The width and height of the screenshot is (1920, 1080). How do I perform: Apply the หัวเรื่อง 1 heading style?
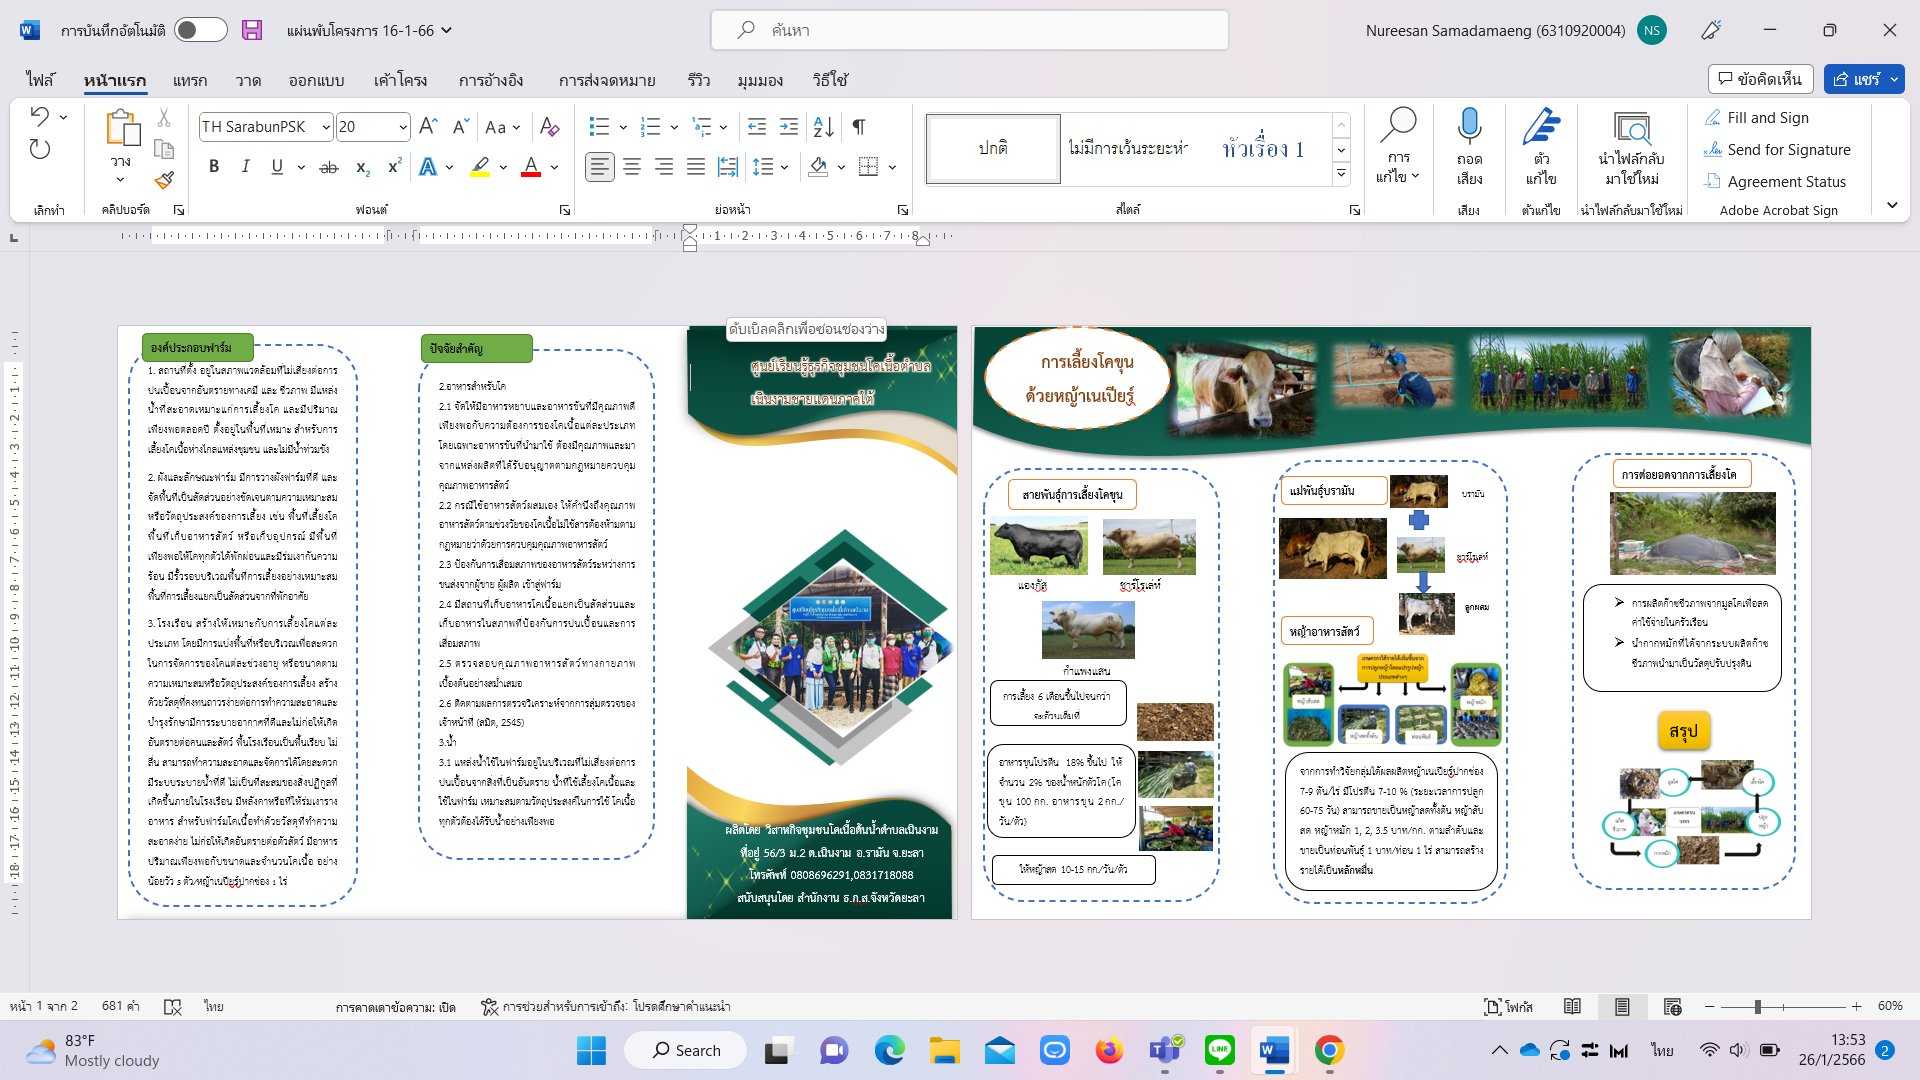pos(1263,149)
